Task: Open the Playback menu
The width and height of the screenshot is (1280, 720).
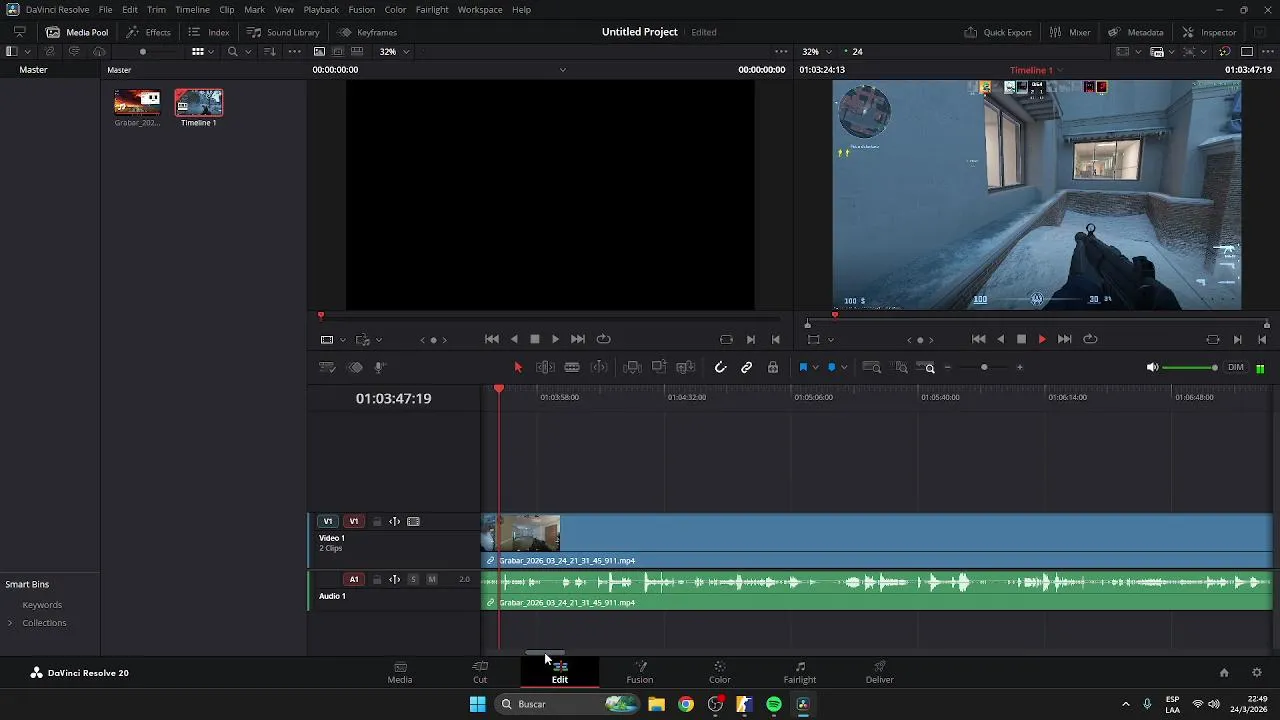Action: click(321, 9)
